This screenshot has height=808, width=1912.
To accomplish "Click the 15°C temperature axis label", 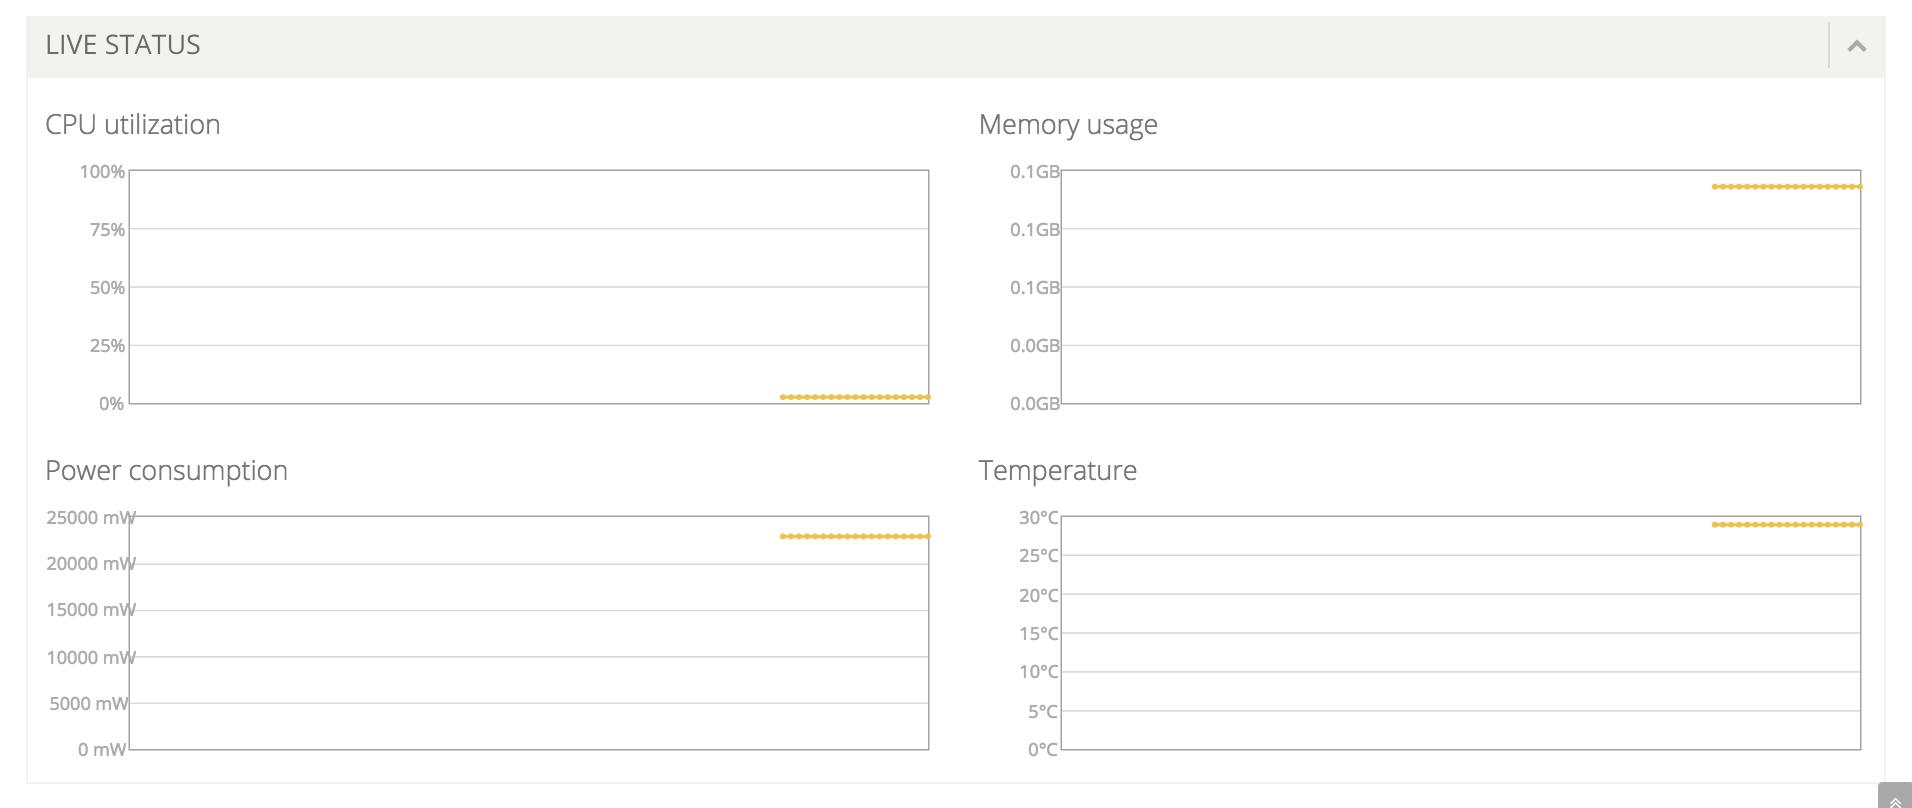I will [x=1039, y=634].
